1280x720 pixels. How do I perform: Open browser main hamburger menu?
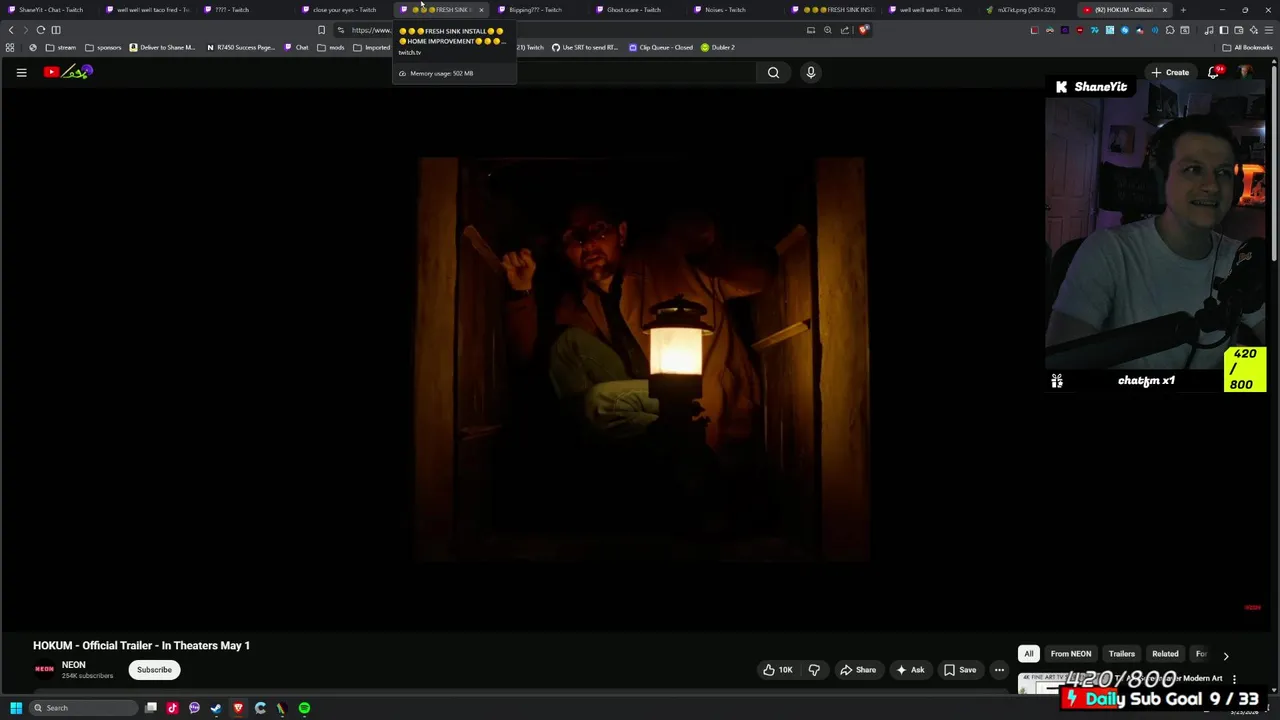pyautogui.click(x=1269, y=30)
